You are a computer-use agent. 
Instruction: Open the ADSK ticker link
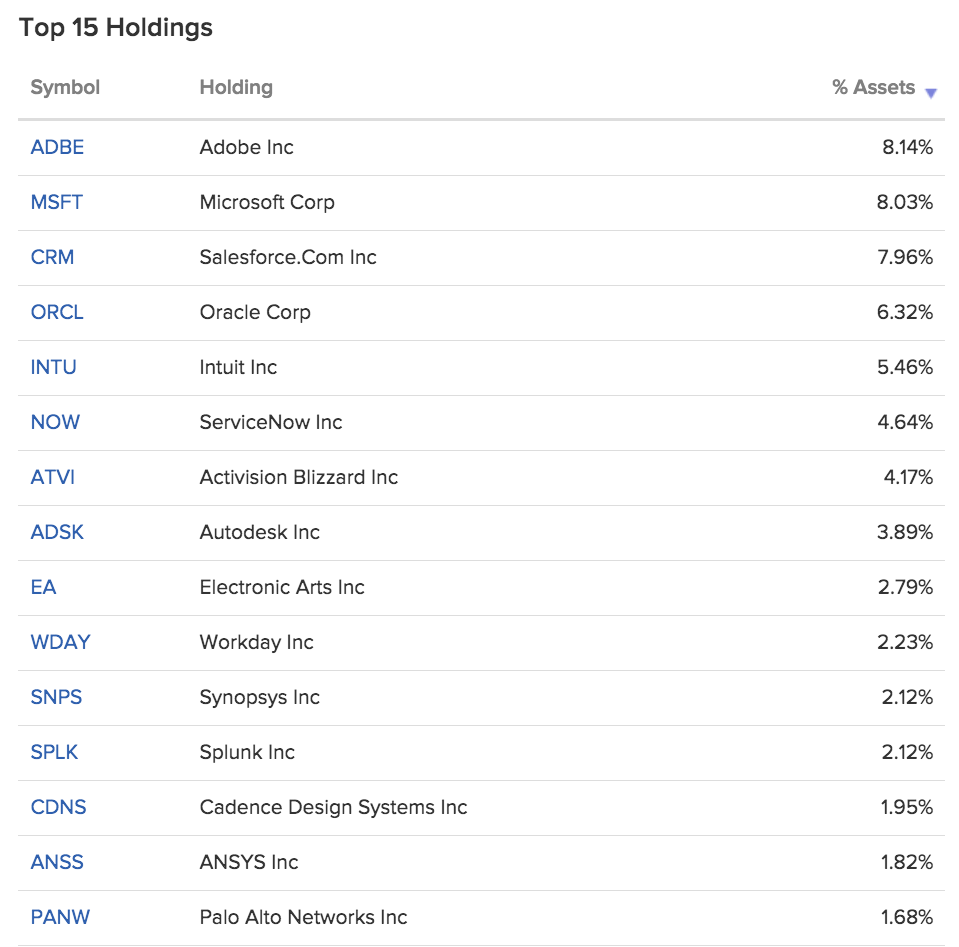57,533
